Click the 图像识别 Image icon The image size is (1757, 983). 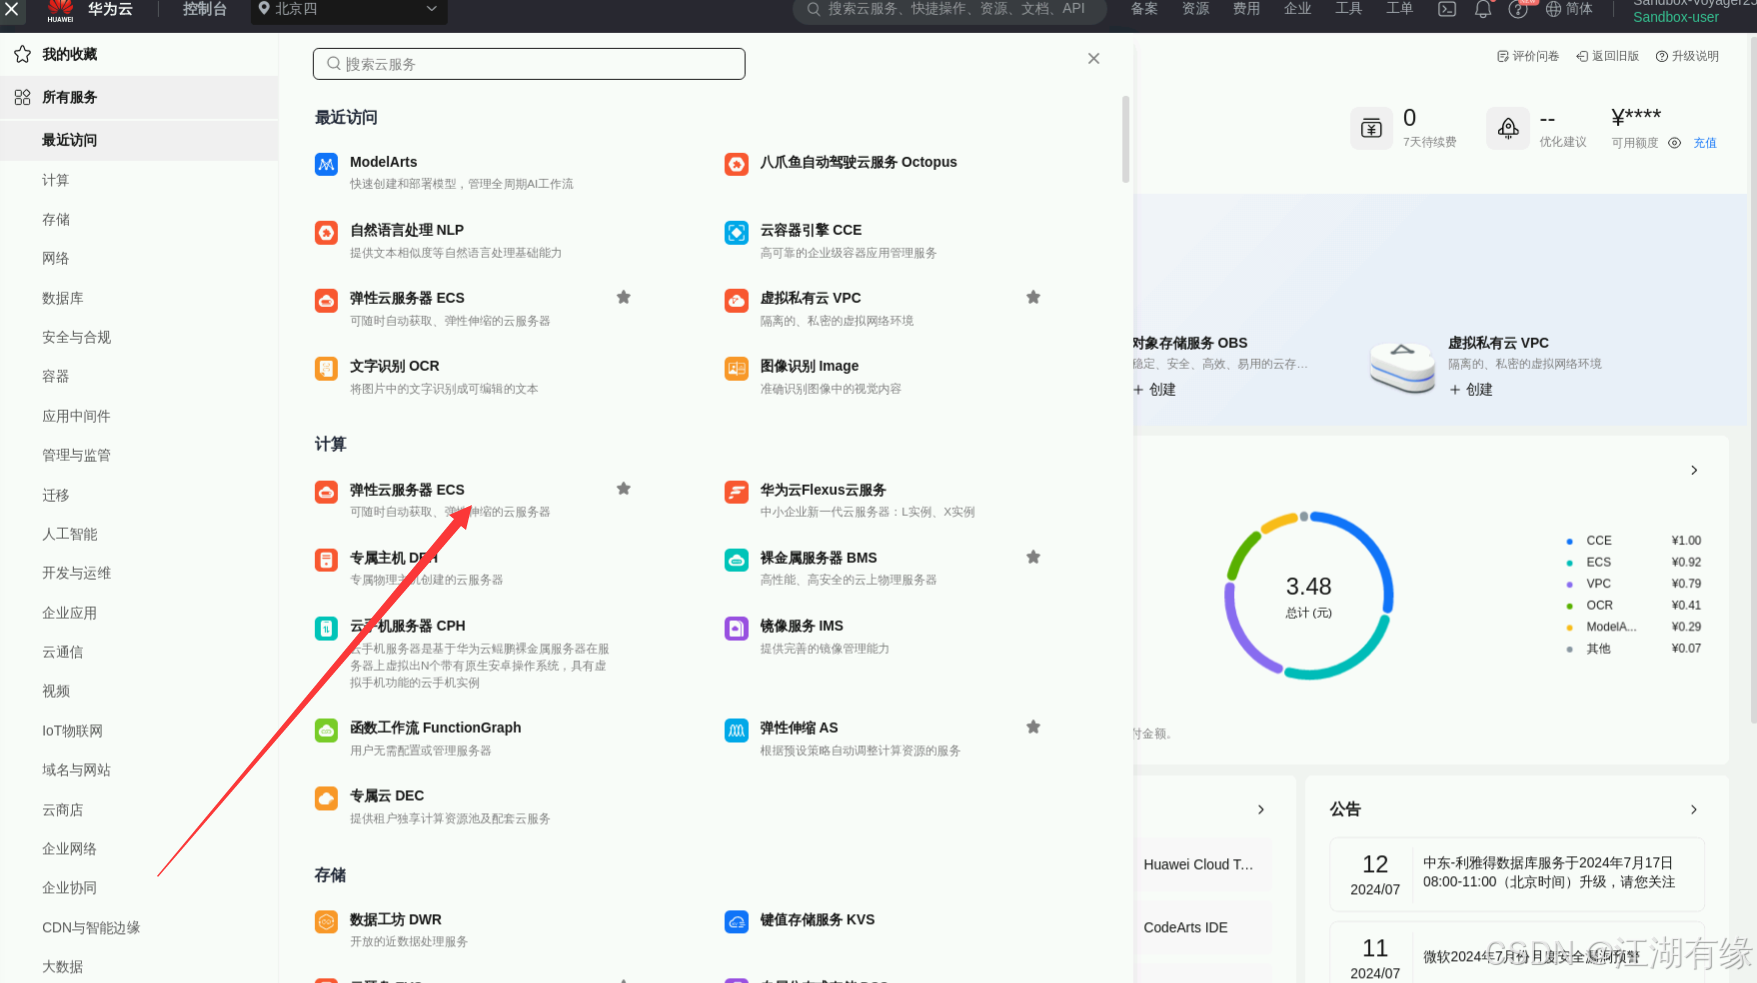(x=736, y=368)
